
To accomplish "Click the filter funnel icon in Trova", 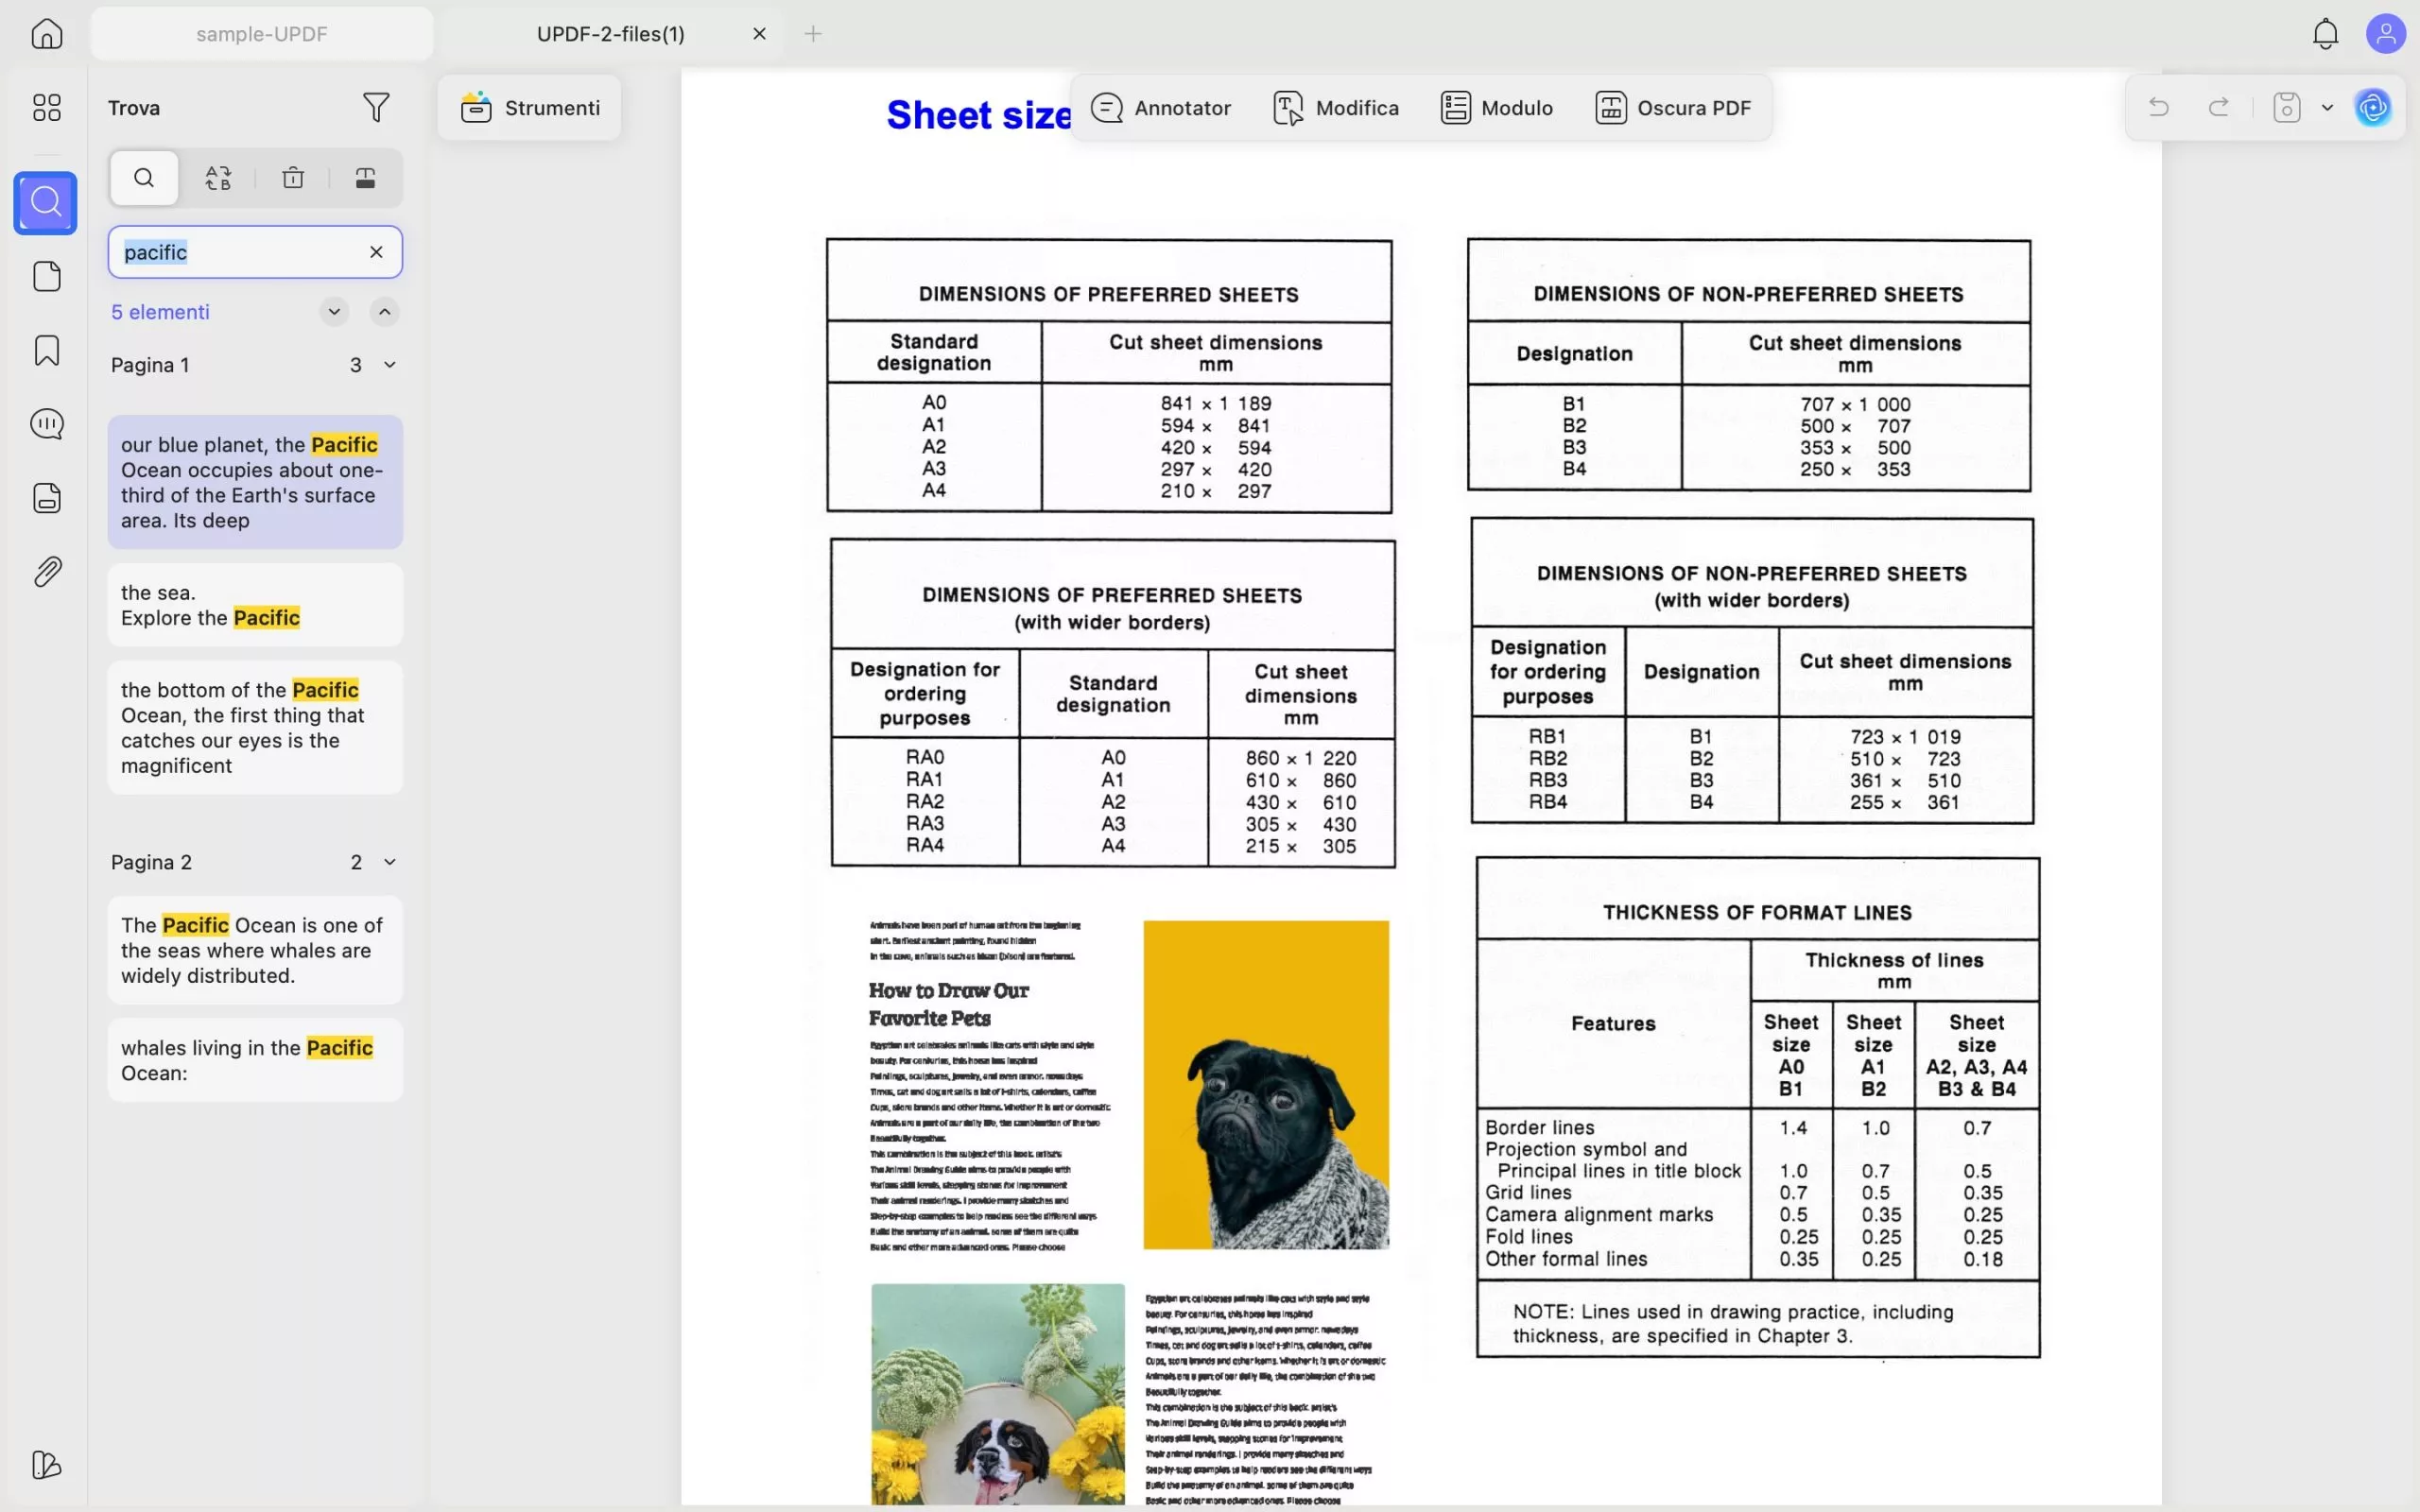I will [x=376, y=107].
